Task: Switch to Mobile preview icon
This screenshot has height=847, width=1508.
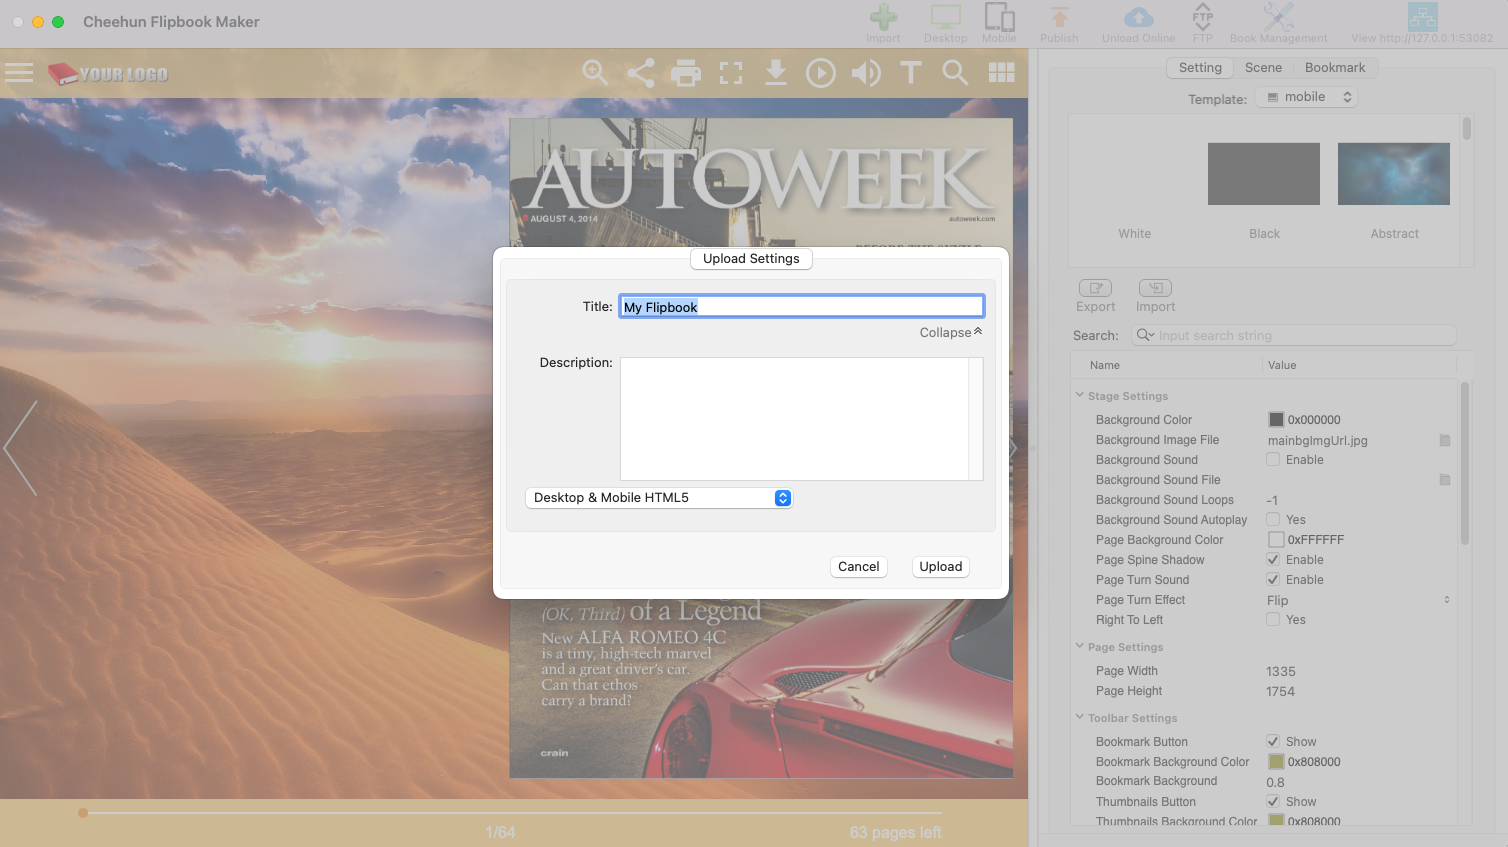Action: 999,18
